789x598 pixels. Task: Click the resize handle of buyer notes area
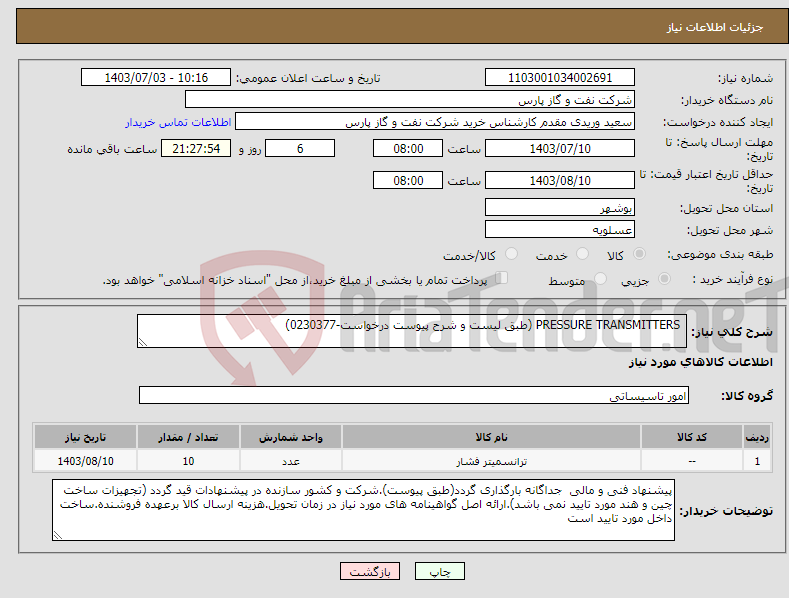[58, 536]
